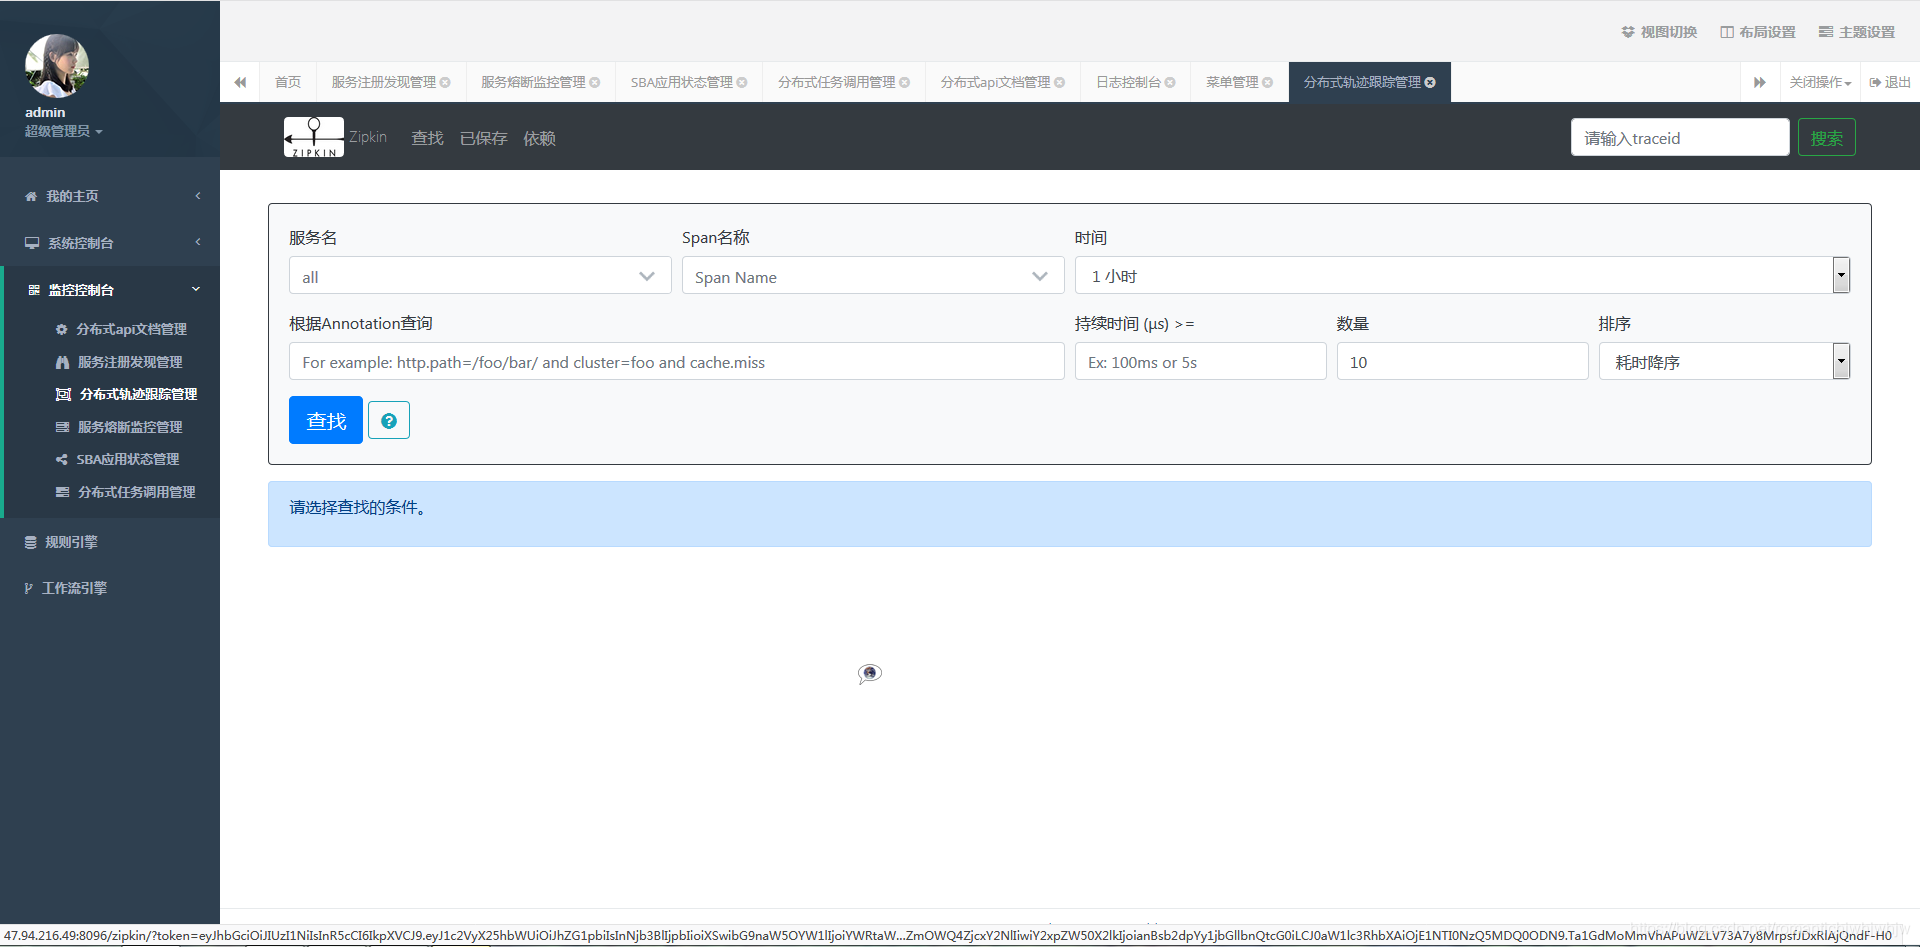This screenshot has width=1920, height=947.
Task: Click the home icon beside 我的主页
Action: [31, 196]
